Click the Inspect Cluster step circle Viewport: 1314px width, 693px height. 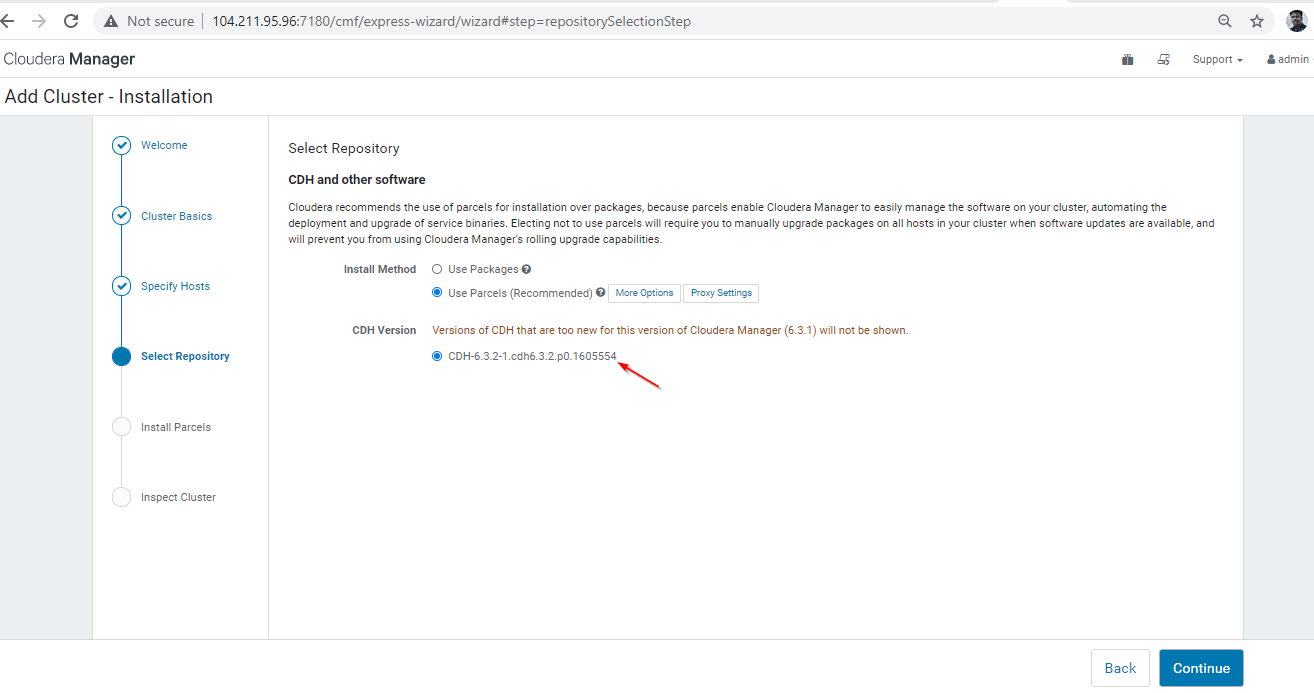[121, 497]
